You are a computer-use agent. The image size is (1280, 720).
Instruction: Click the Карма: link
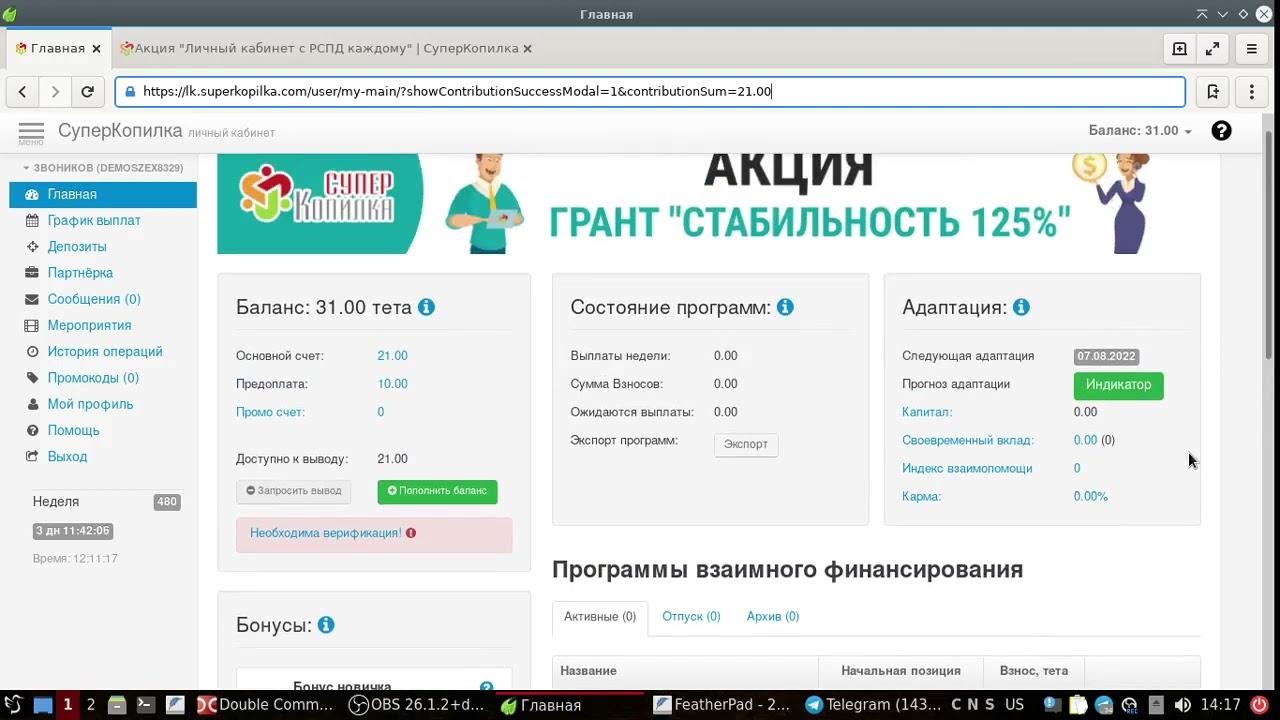922,496
